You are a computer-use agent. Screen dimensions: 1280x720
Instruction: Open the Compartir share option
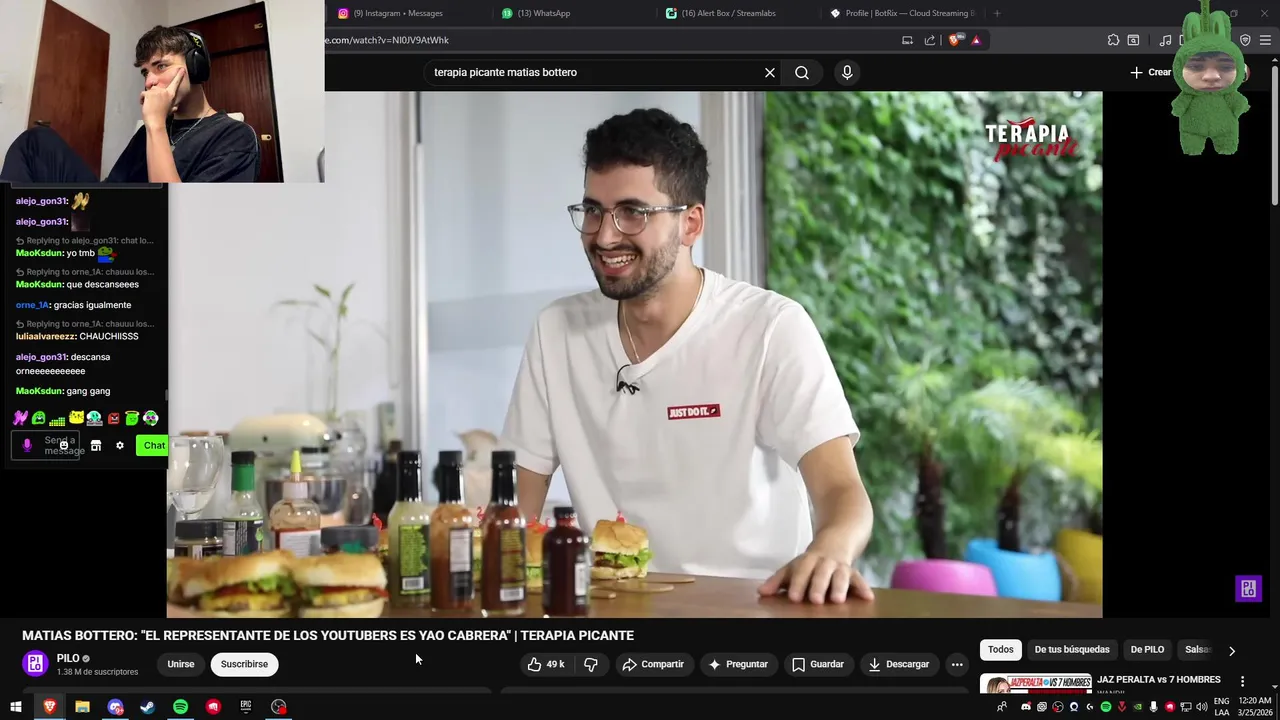point(653,664)
